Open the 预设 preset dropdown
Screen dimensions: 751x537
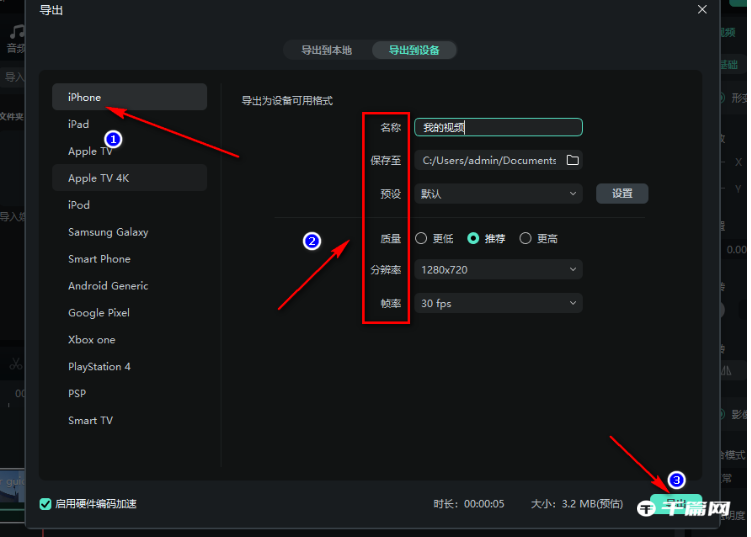(x=498, y=194)
